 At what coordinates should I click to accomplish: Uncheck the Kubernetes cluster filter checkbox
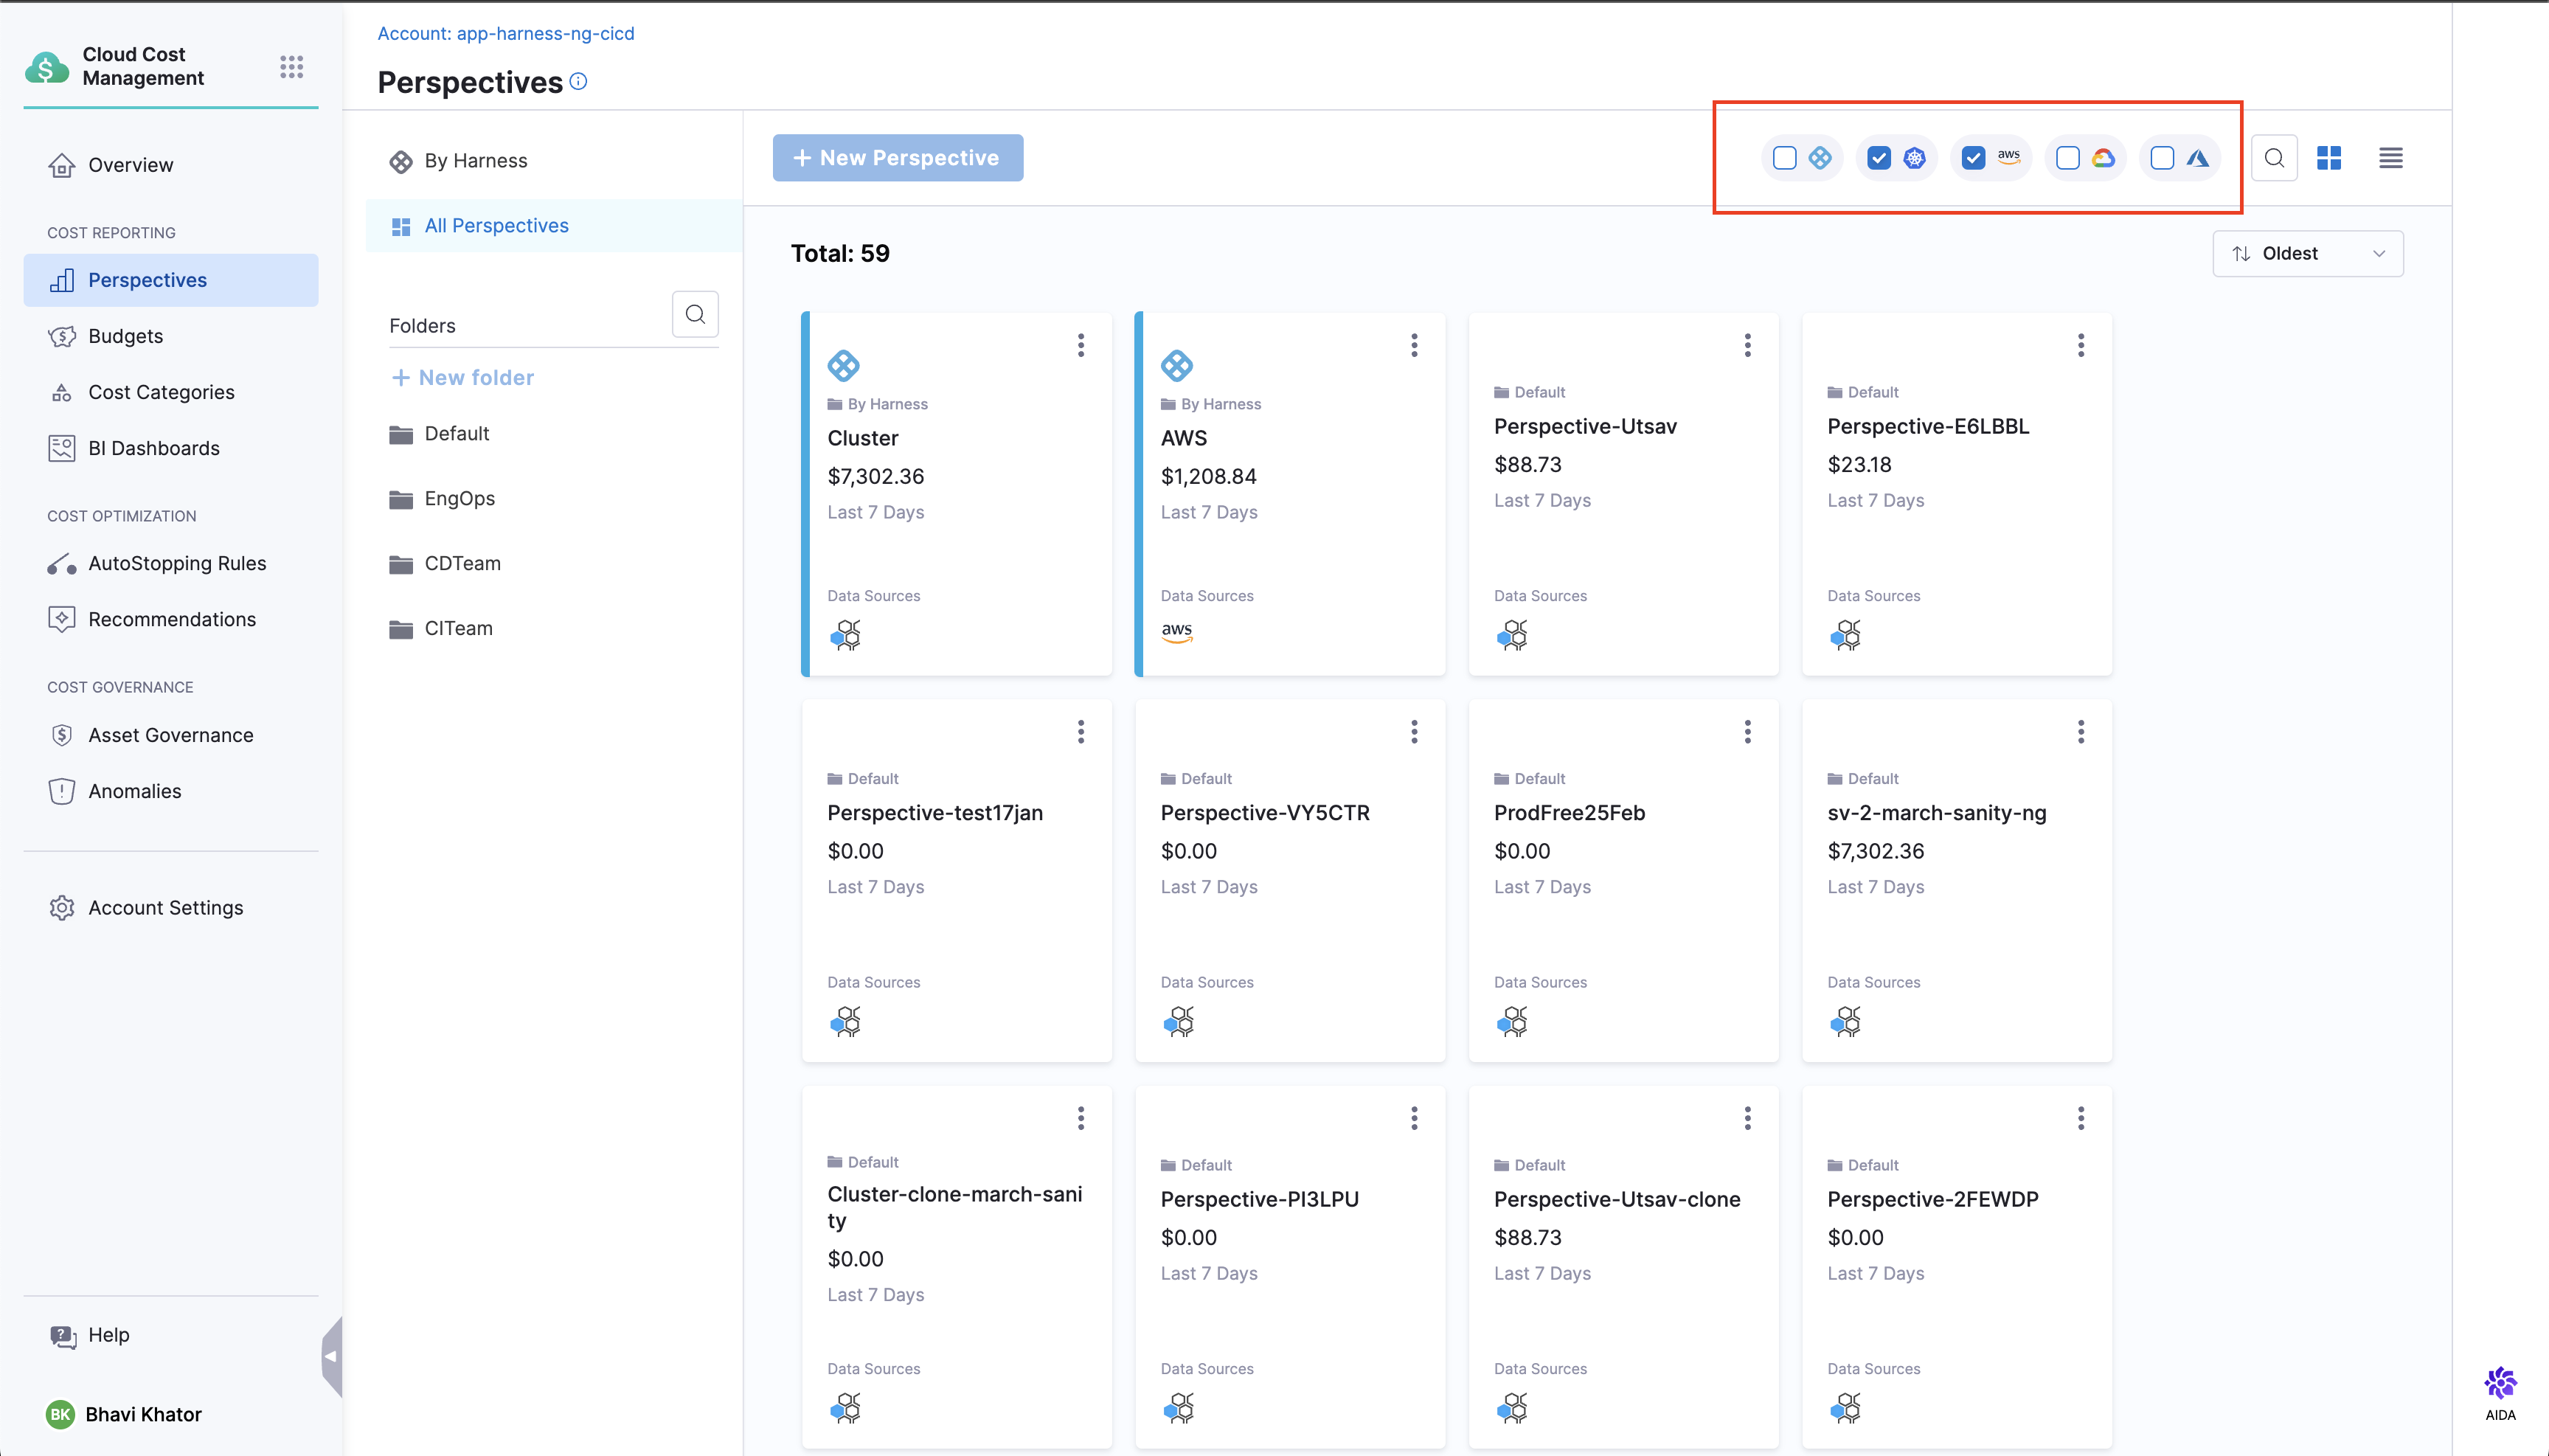click(x=1879, y=158)
